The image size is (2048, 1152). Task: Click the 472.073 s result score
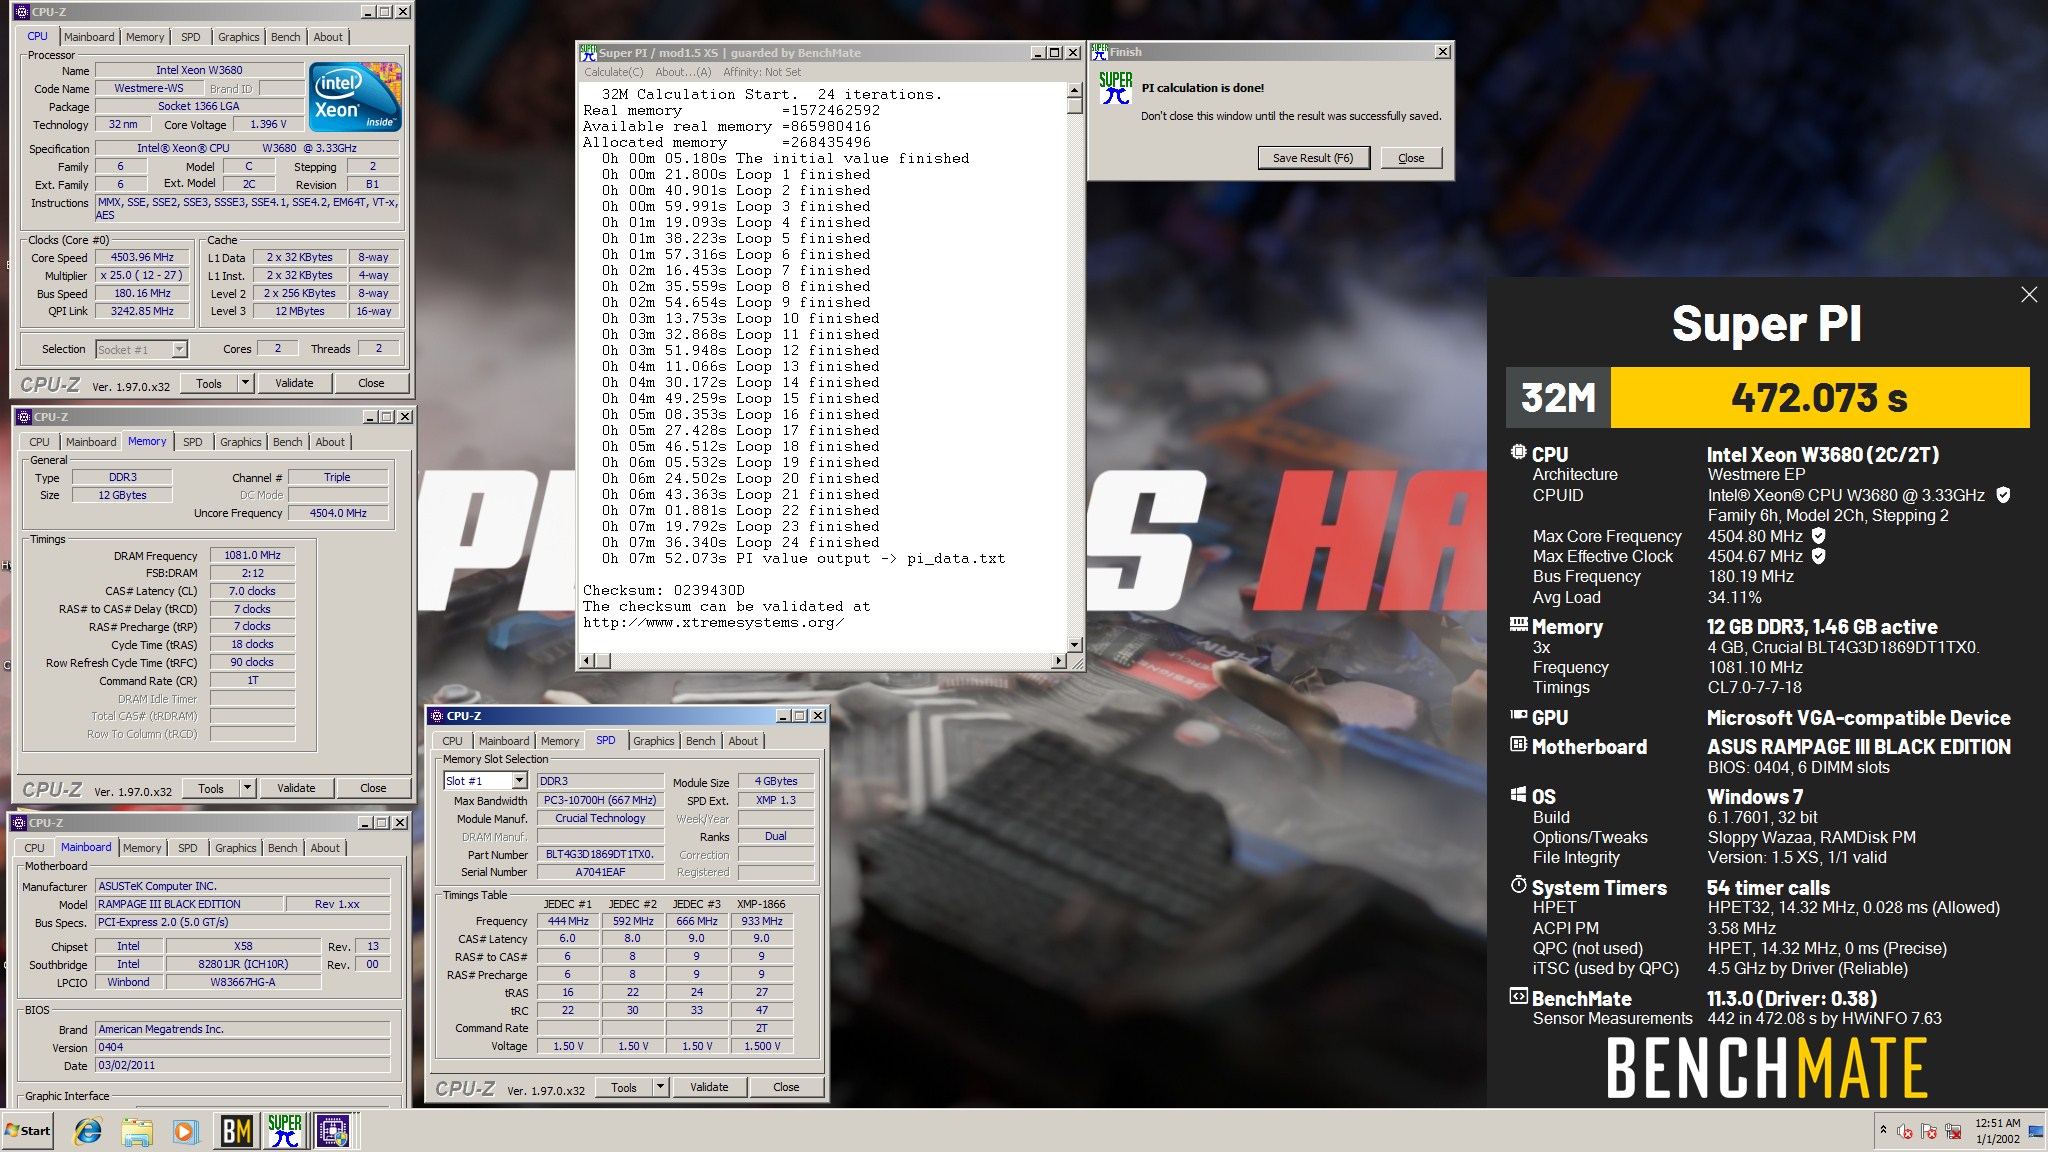(x=1820, y=397)
